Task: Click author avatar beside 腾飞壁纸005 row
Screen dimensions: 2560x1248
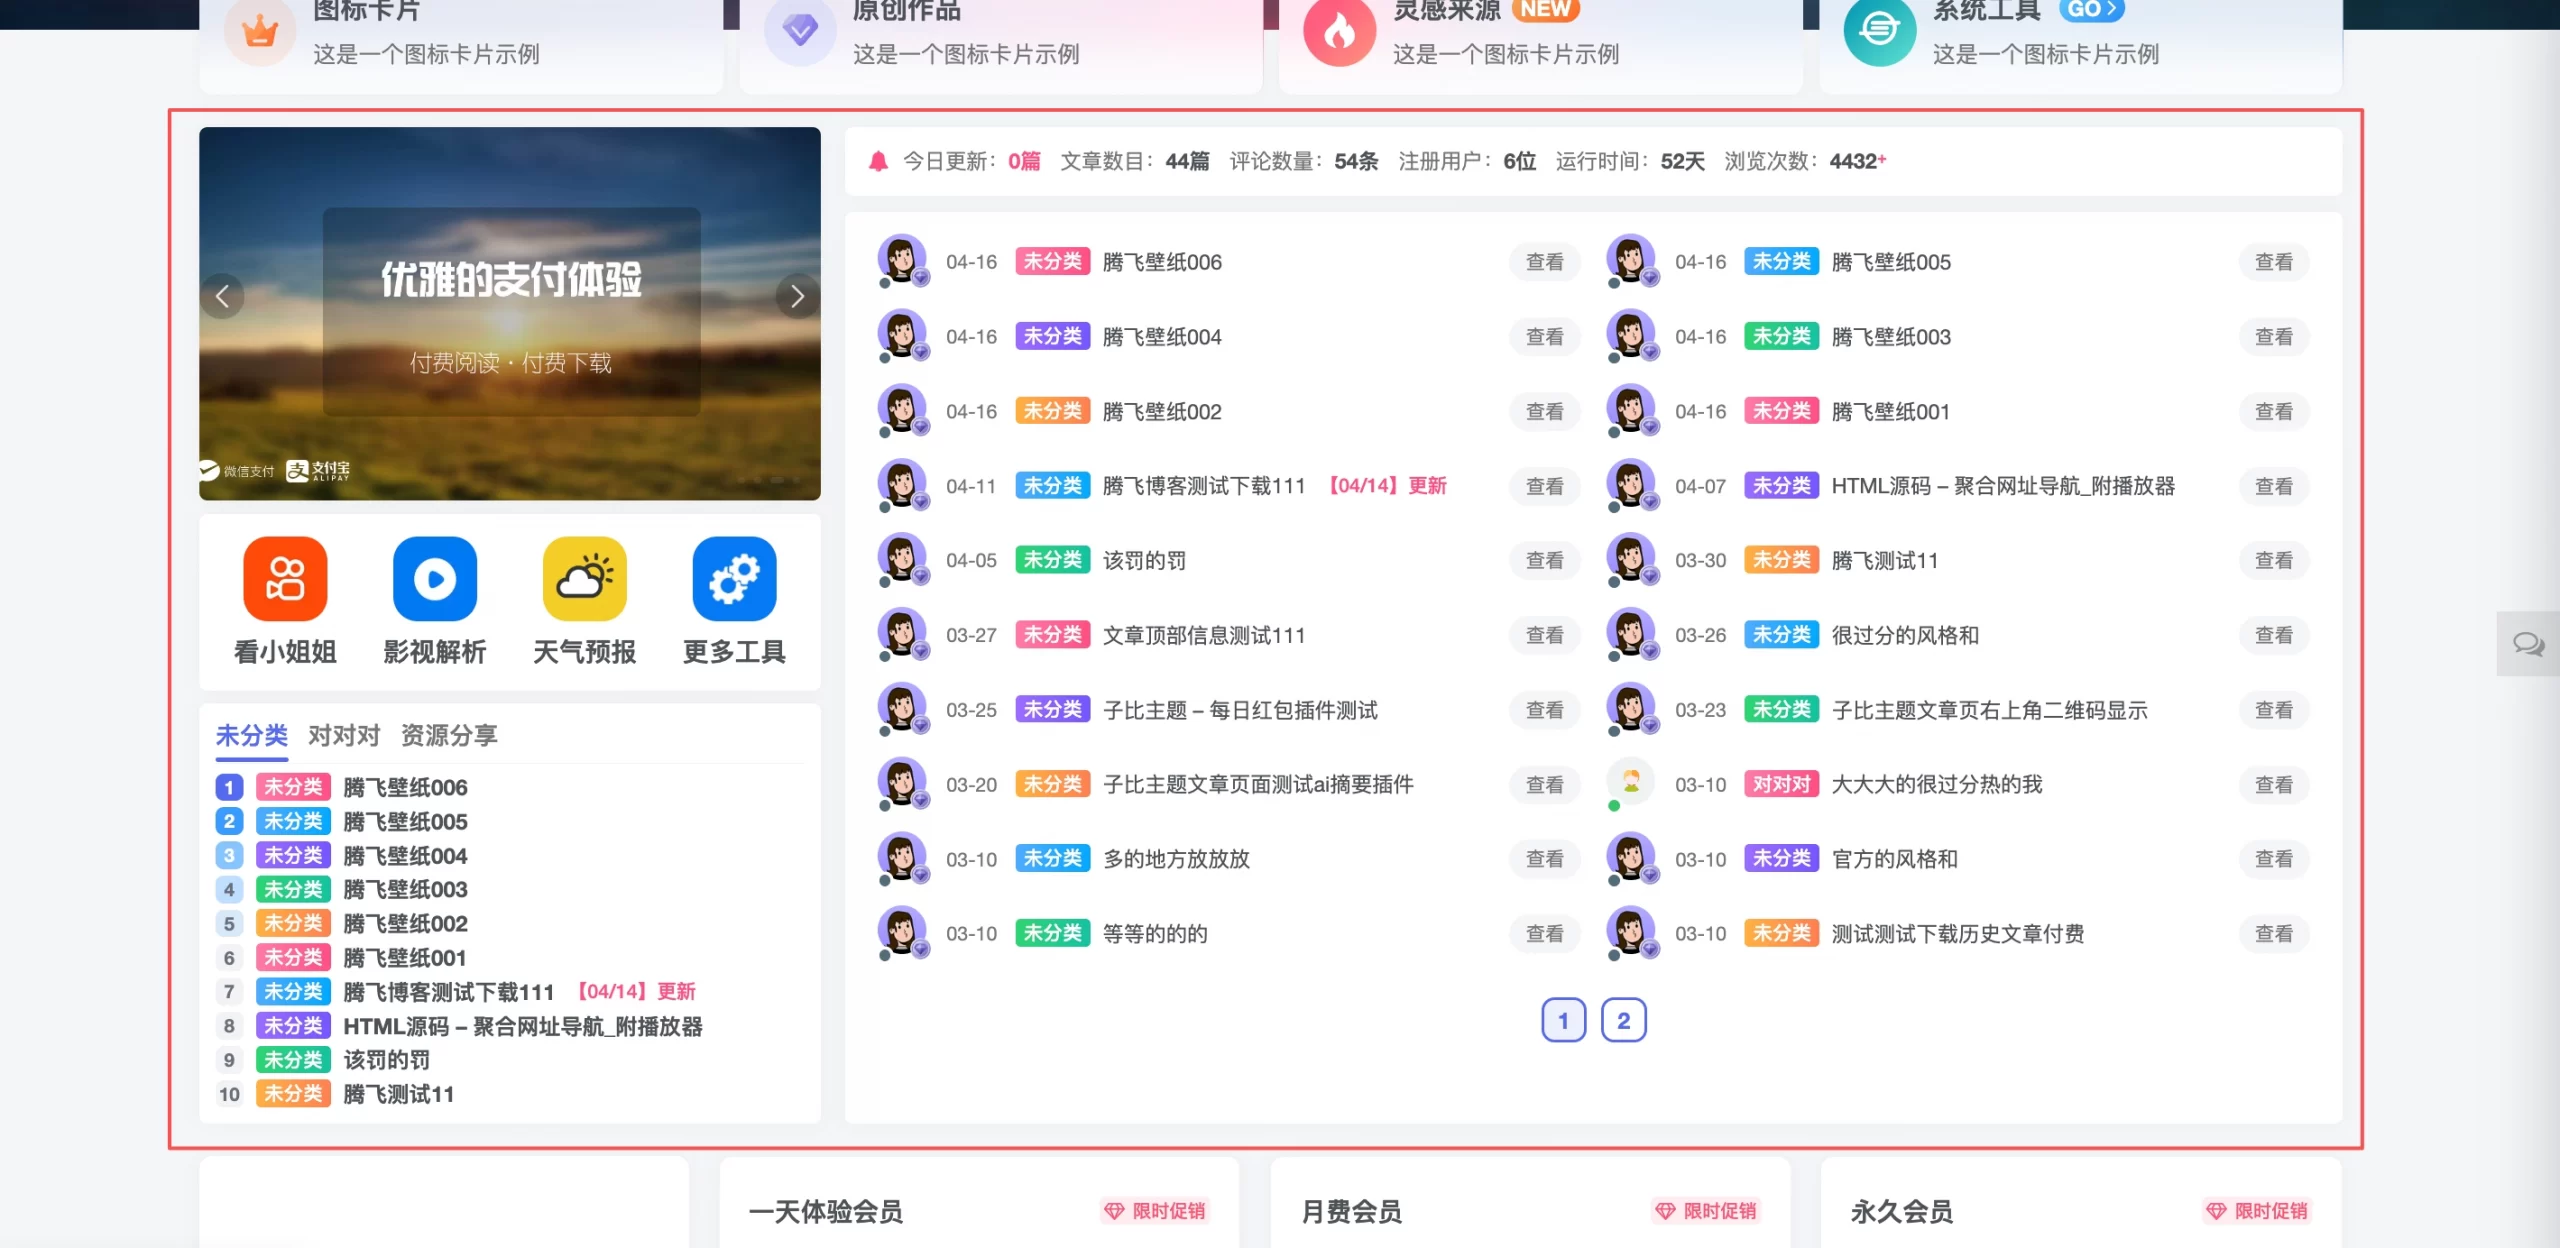Action: [x=1632, y=260]
